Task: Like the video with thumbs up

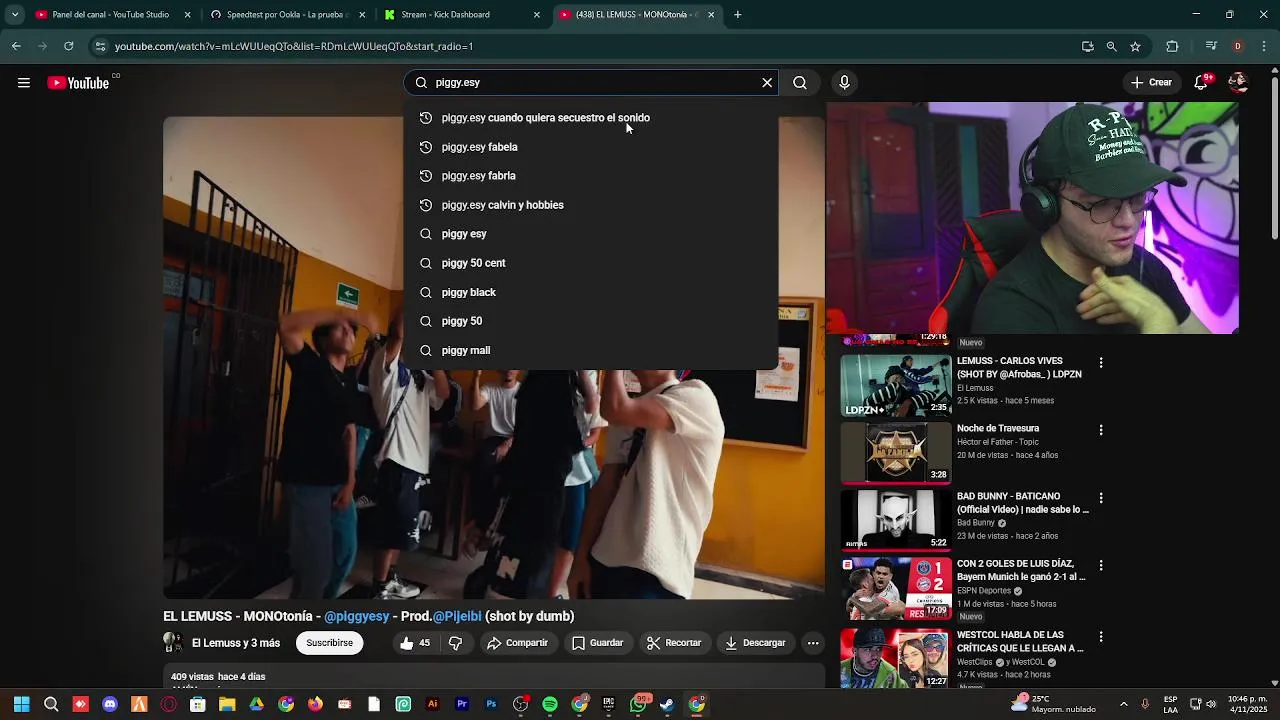Action: [x=415, y=643]
